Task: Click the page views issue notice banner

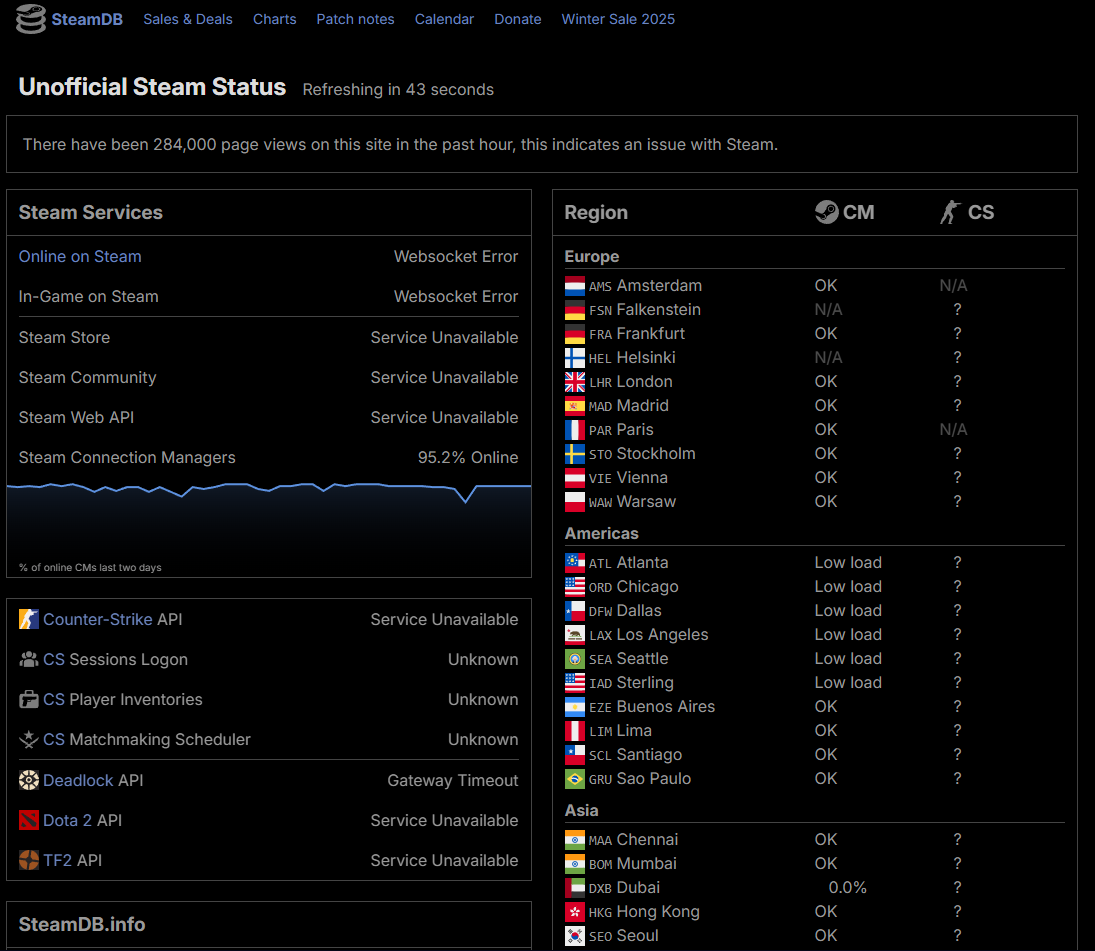Action: point(542,144)
